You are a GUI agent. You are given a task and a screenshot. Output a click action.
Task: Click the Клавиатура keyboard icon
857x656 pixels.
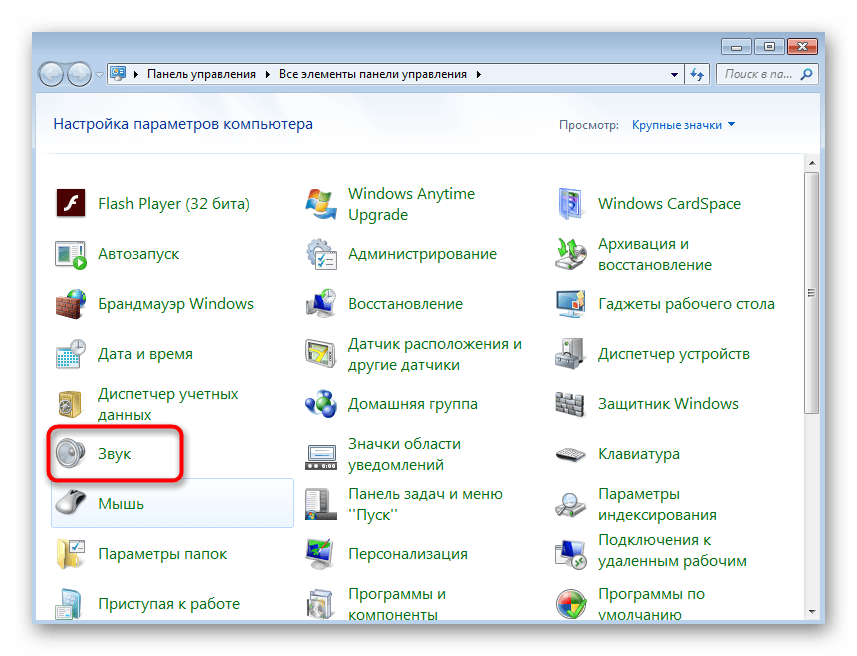tap(570, 454)
